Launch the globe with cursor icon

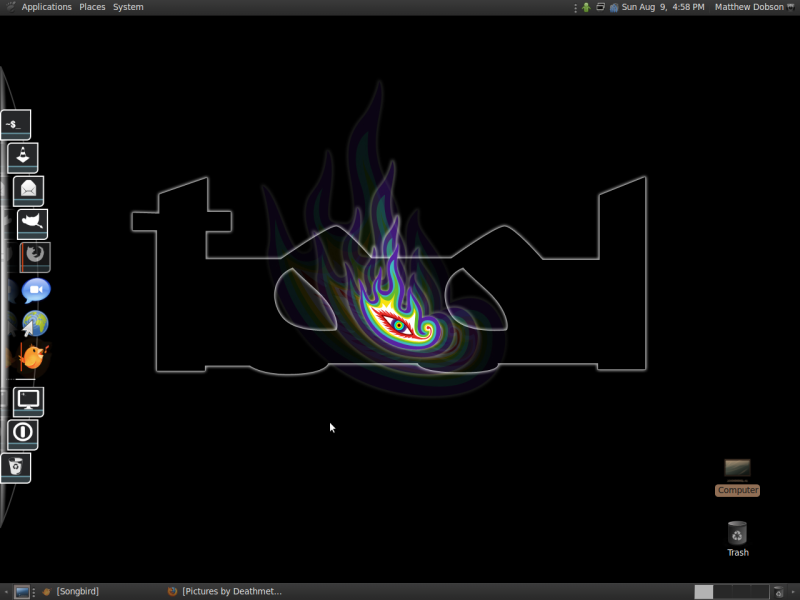tap(35, 323)
